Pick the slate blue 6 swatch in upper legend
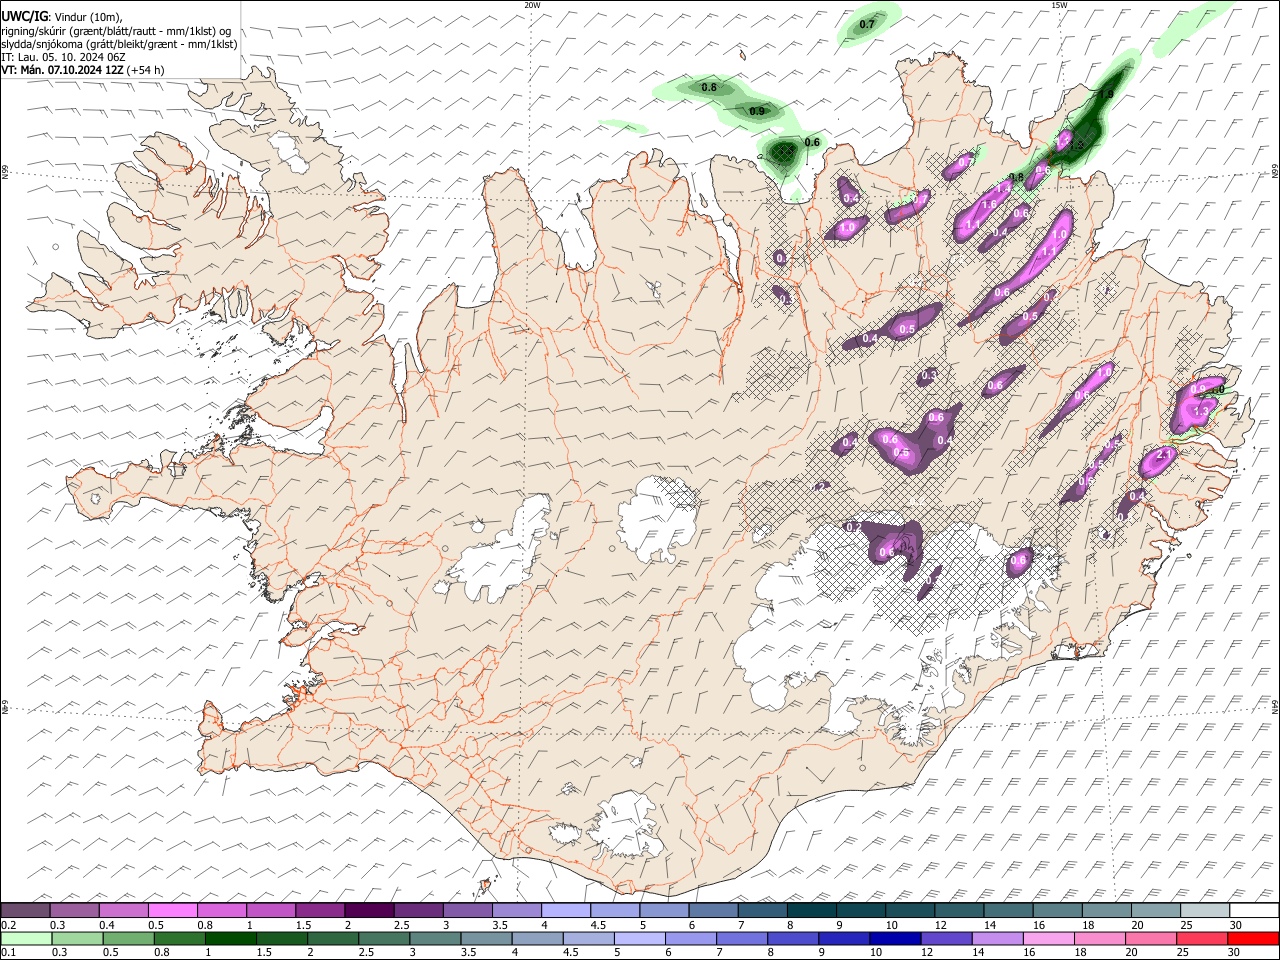The width and height of the screenshot is (1280, 960). point(713,910)
